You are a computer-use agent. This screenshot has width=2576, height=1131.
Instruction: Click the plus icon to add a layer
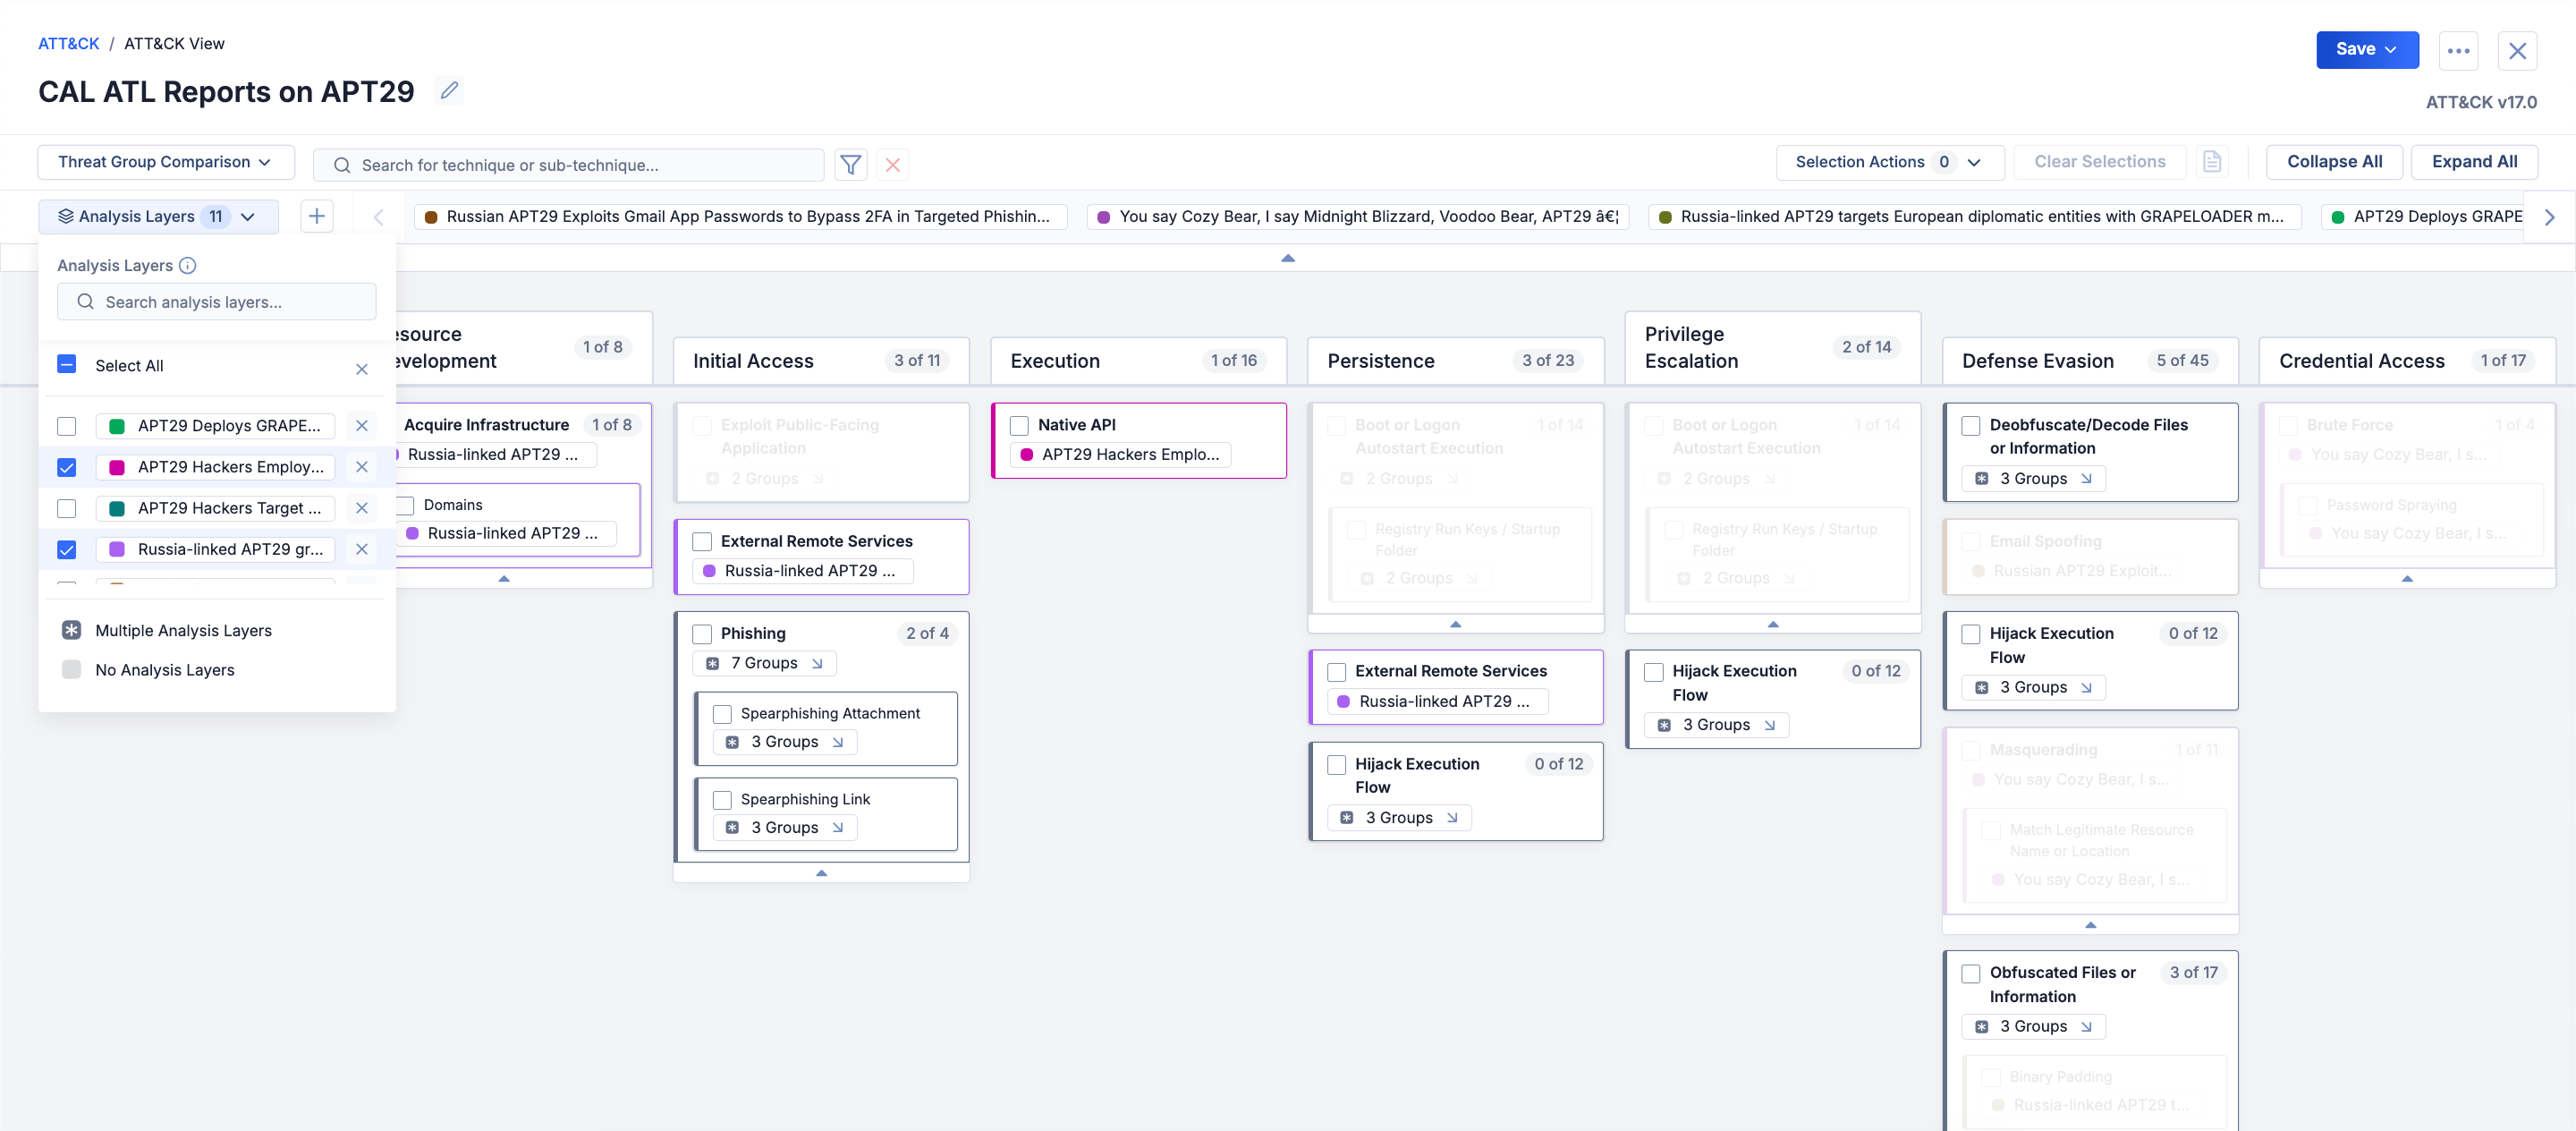point(316,216)
